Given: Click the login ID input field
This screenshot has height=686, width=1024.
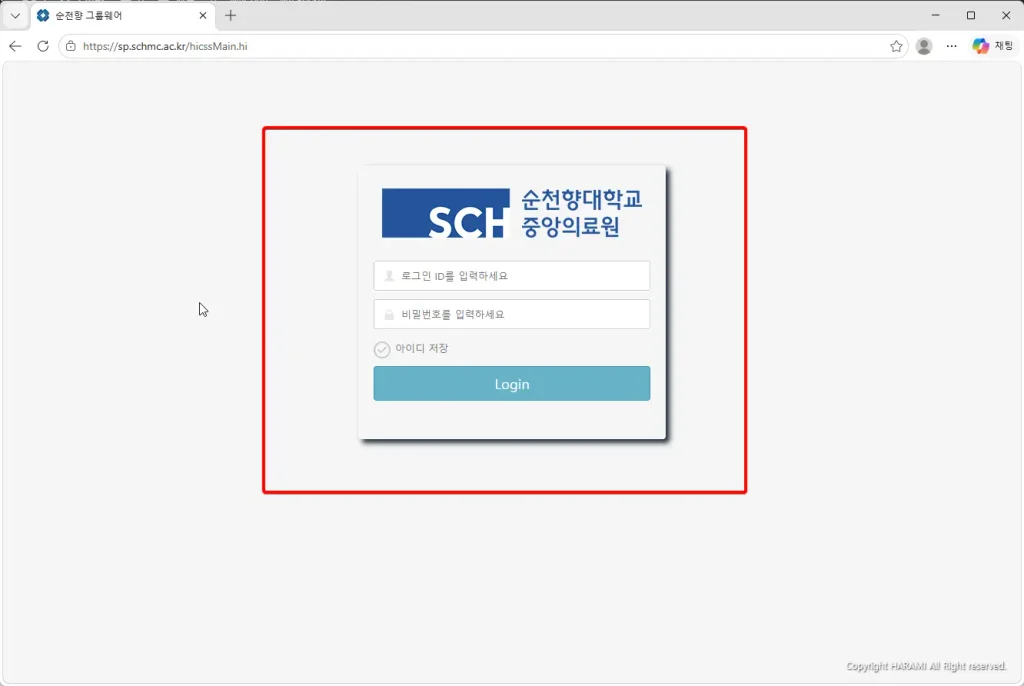Looking at the screenshot, I should (511, 276).
